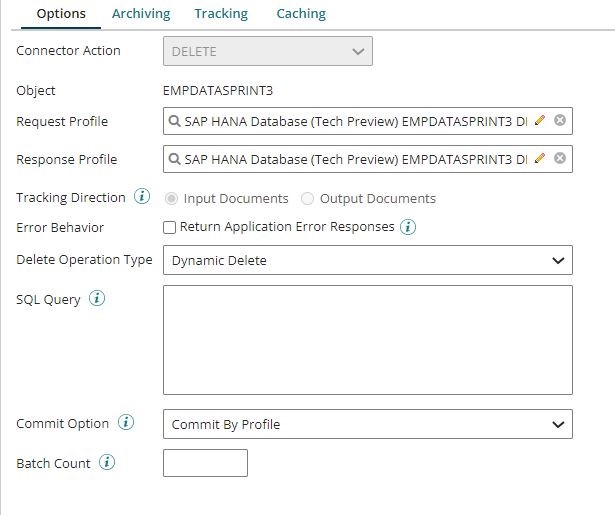615x515 pixels.
Task: Expand the Delete Operation Type dropdown
Action: [367, 260]
